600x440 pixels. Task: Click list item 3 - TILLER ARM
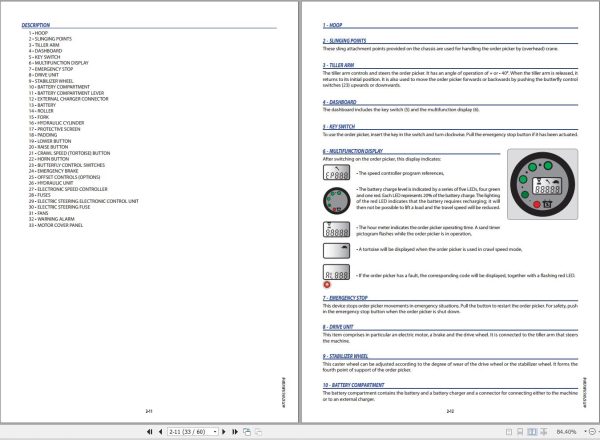pos(44,45)
